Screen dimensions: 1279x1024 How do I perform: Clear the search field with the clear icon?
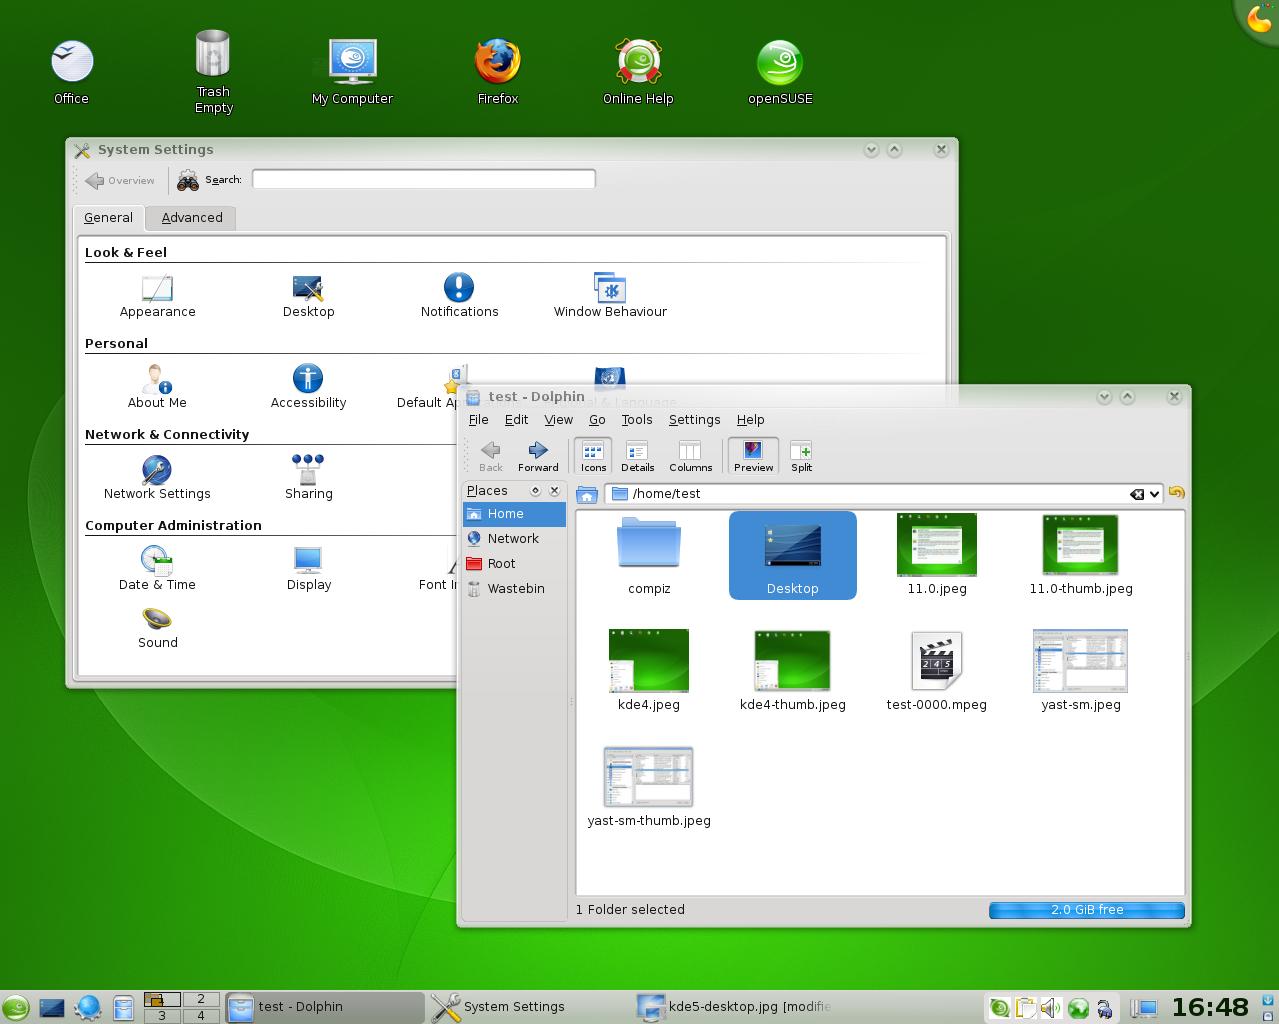coord(1137,493)
